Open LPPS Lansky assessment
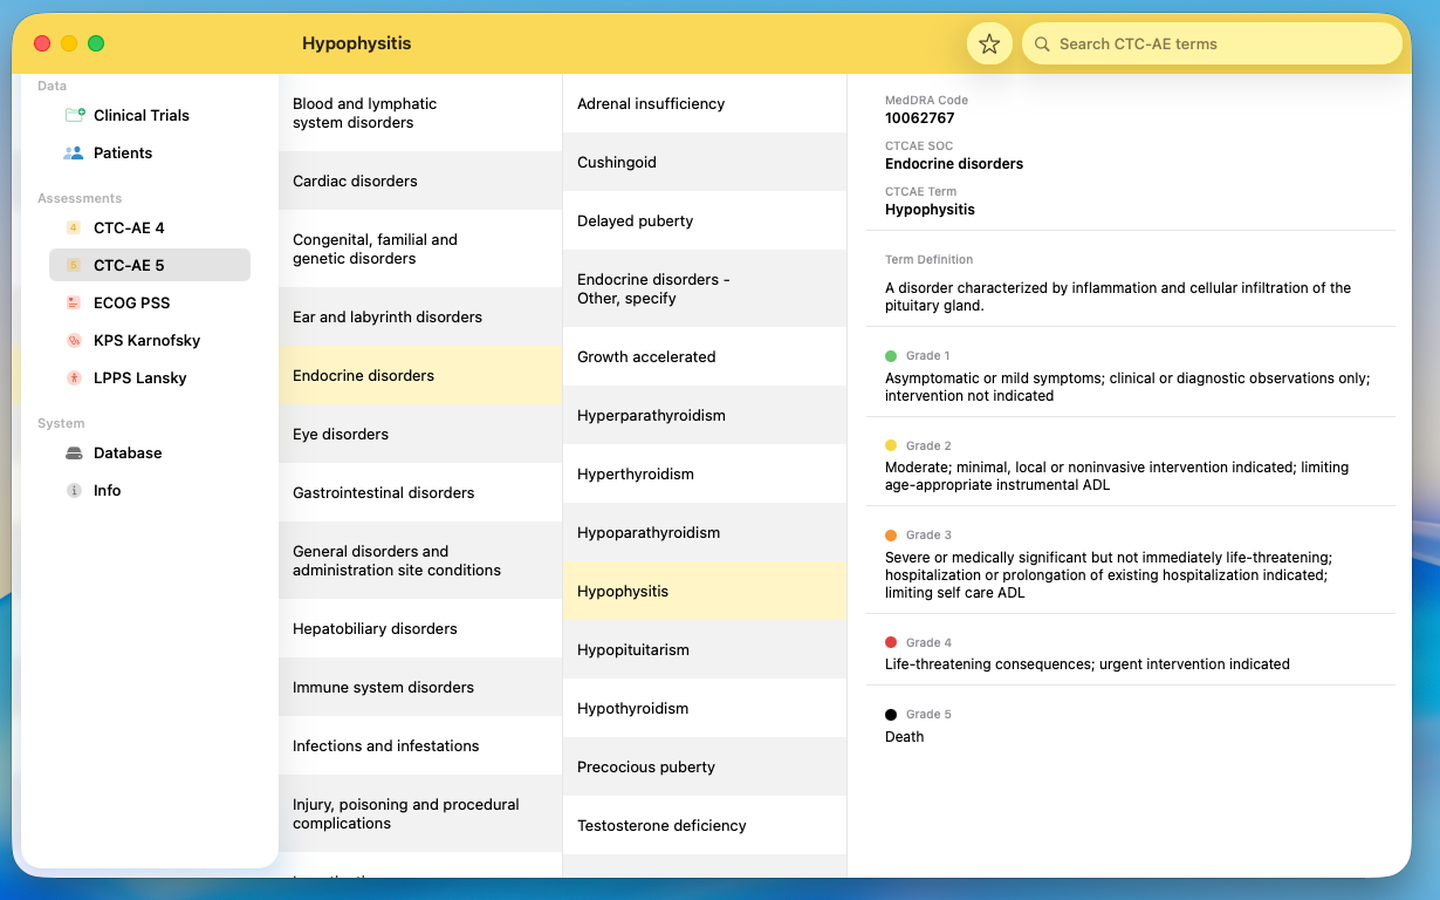 point(150,378)
